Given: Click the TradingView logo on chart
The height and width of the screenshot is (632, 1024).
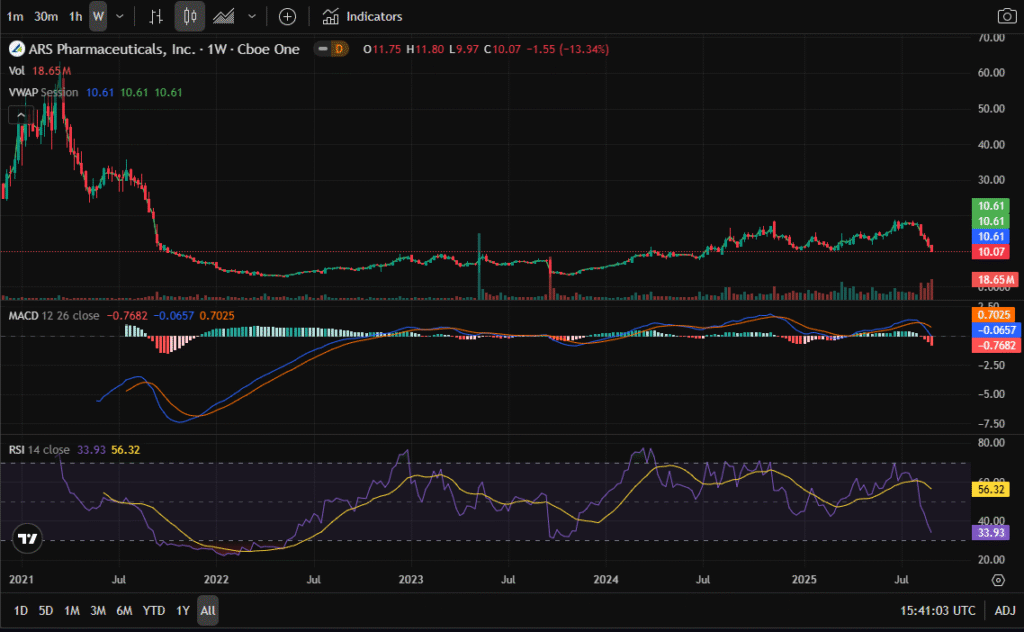Looking at the screenshot, I should point(28,538).
